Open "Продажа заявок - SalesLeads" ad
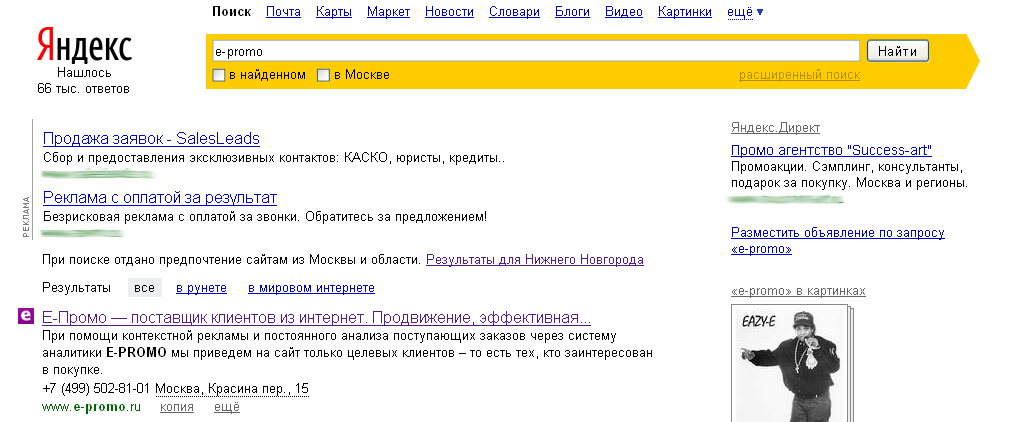 coord(151,138)
